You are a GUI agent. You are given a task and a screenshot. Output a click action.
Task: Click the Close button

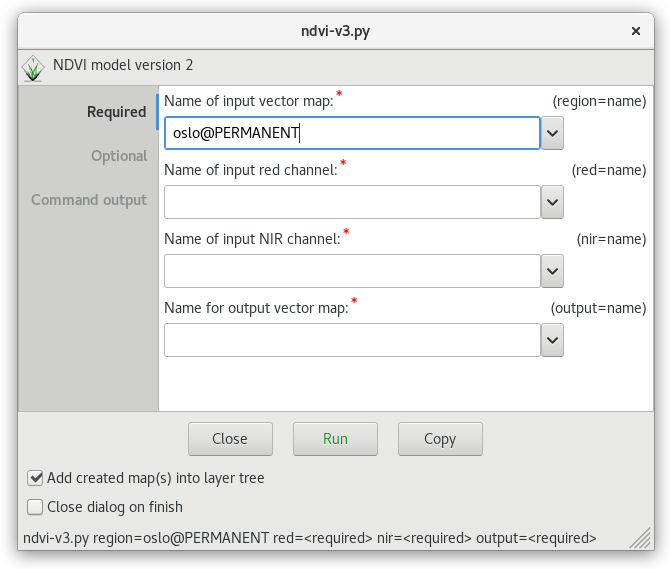click(x=230, y=439)
